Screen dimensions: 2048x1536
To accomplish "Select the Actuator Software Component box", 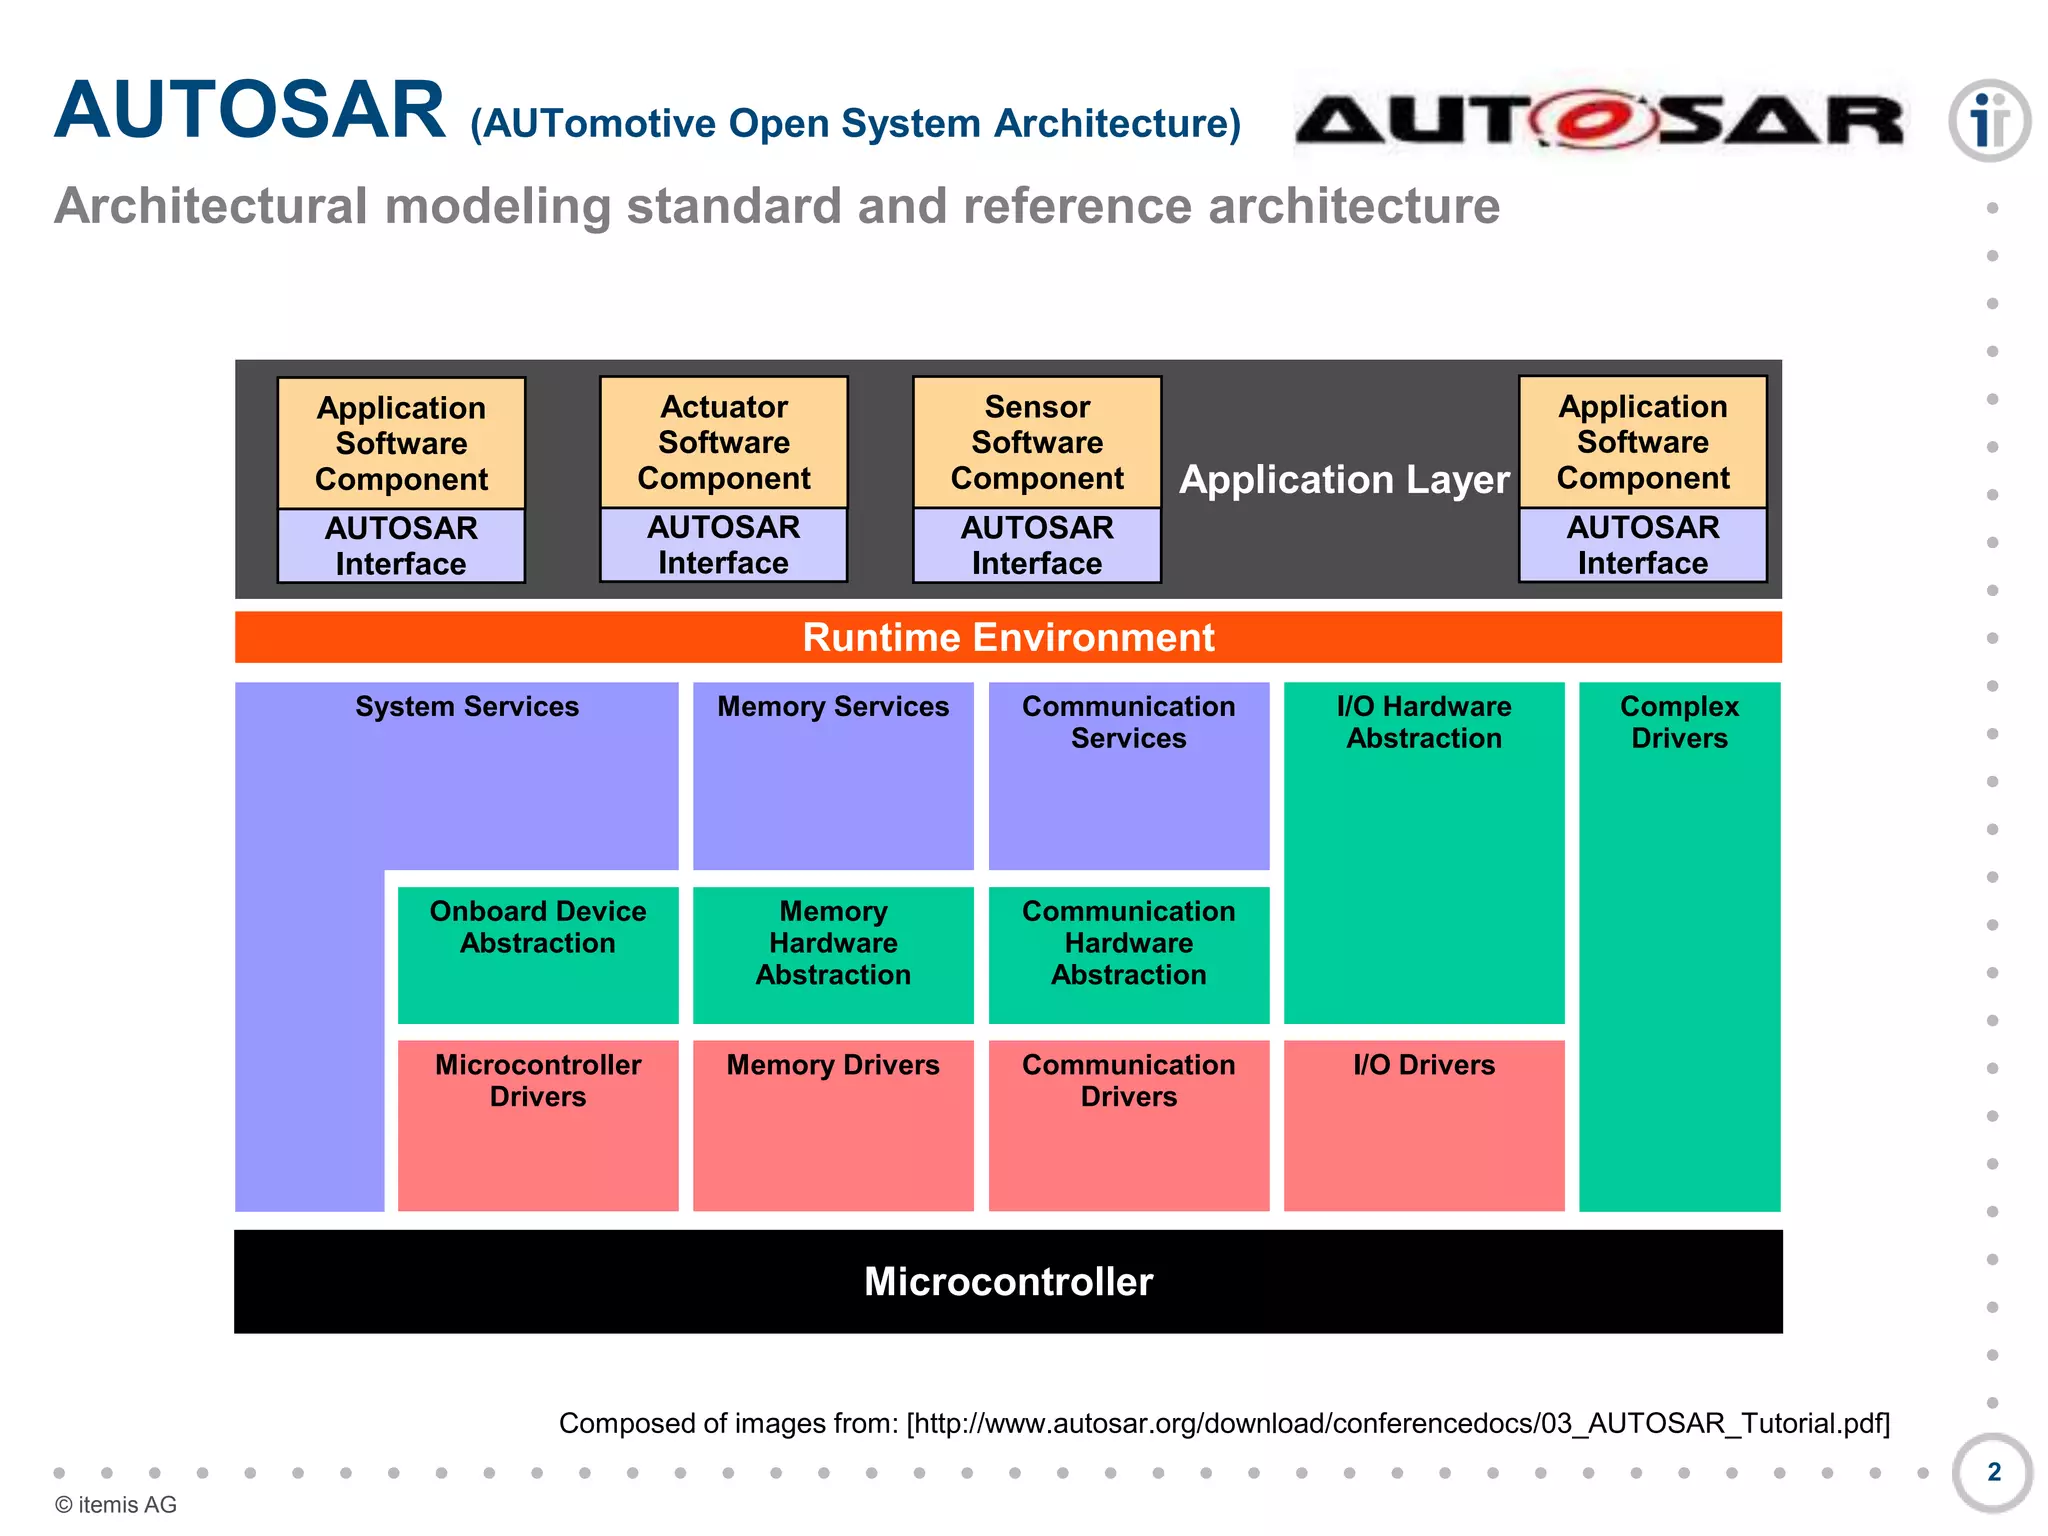I will [723, 443].
